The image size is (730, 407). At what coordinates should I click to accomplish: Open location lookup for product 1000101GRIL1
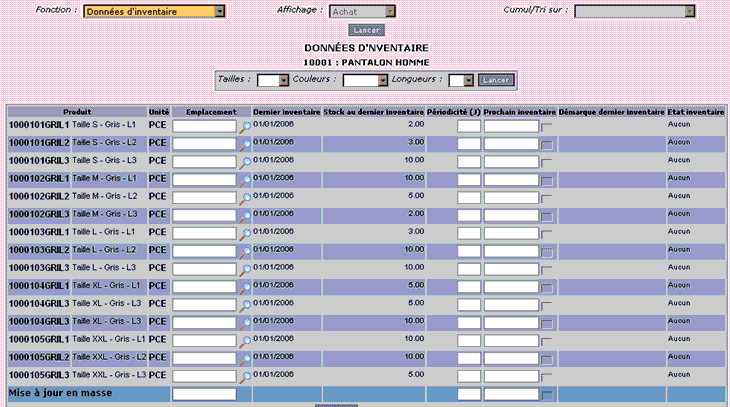tap(245, 127)
